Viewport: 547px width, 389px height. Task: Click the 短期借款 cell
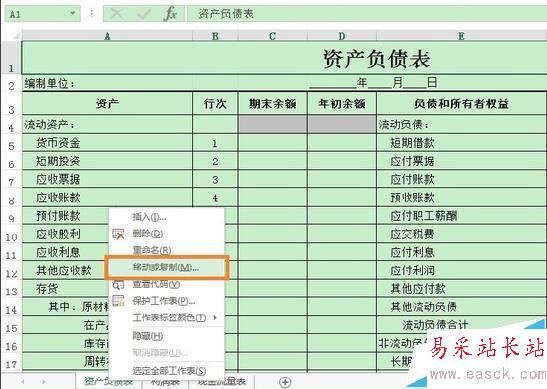(462, 143)
